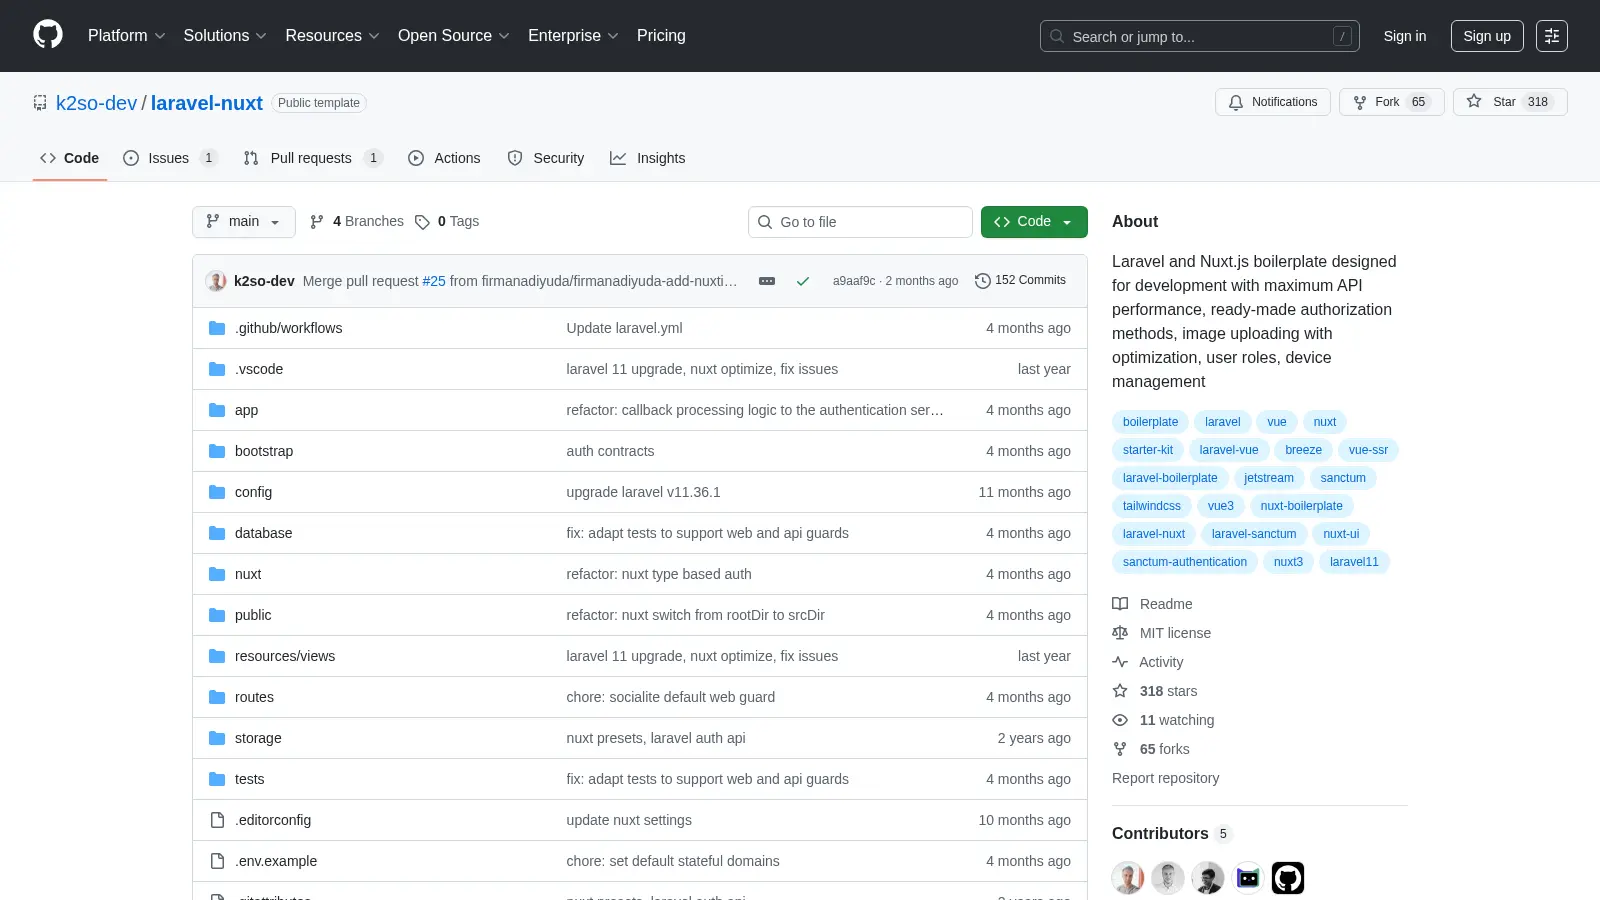The width and height of the screenshot is (1600, 900).
Task: Switch to the Pull requests tab
Action: [x=313, y=158]
